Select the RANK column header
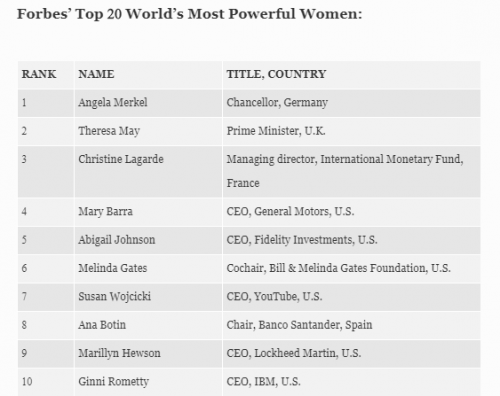The width and height of the screenshot is (500, 396). (x=39, y=74)
